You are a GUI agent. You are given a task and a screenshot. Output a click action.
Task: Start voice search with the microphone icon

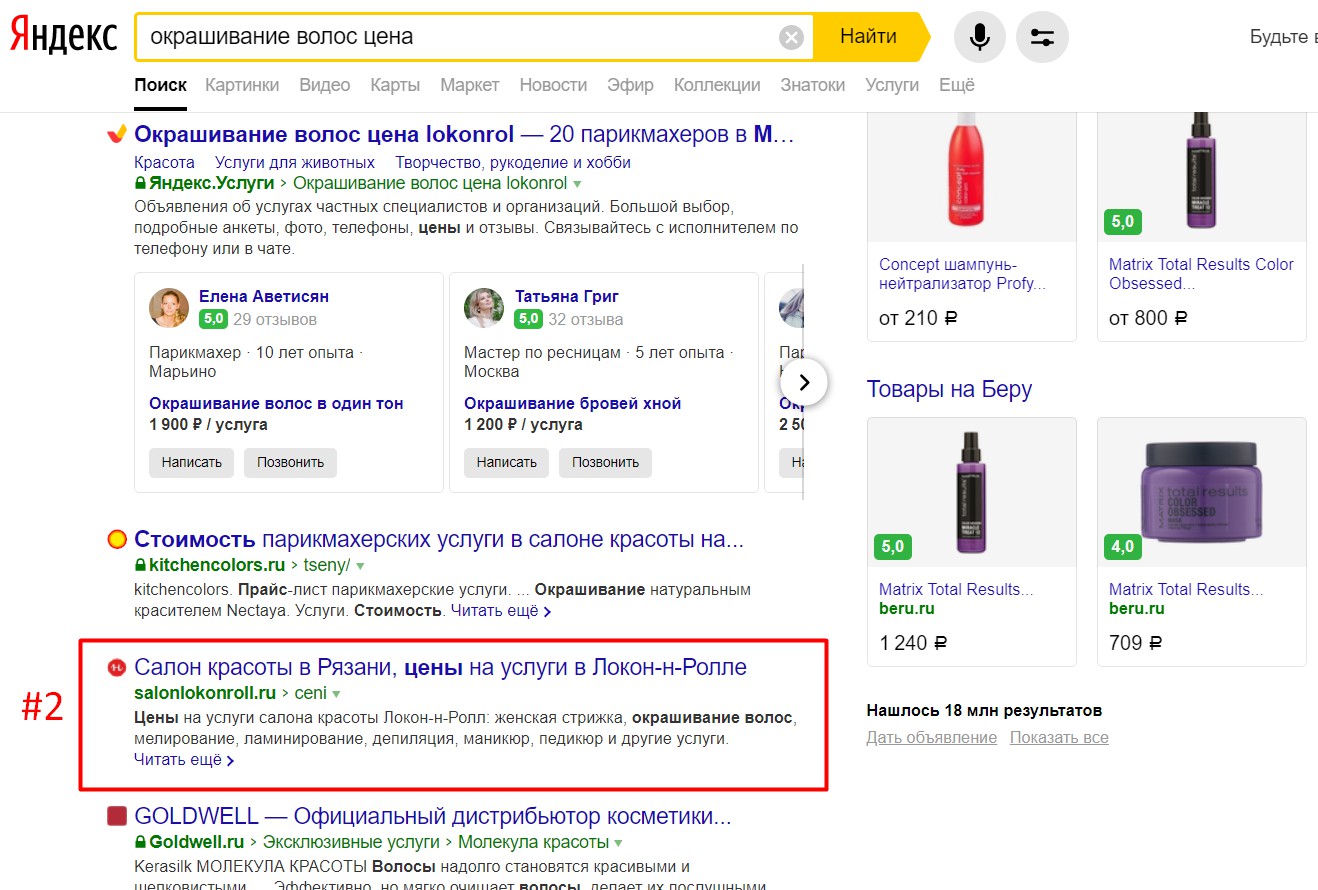(x=980, y=38)
